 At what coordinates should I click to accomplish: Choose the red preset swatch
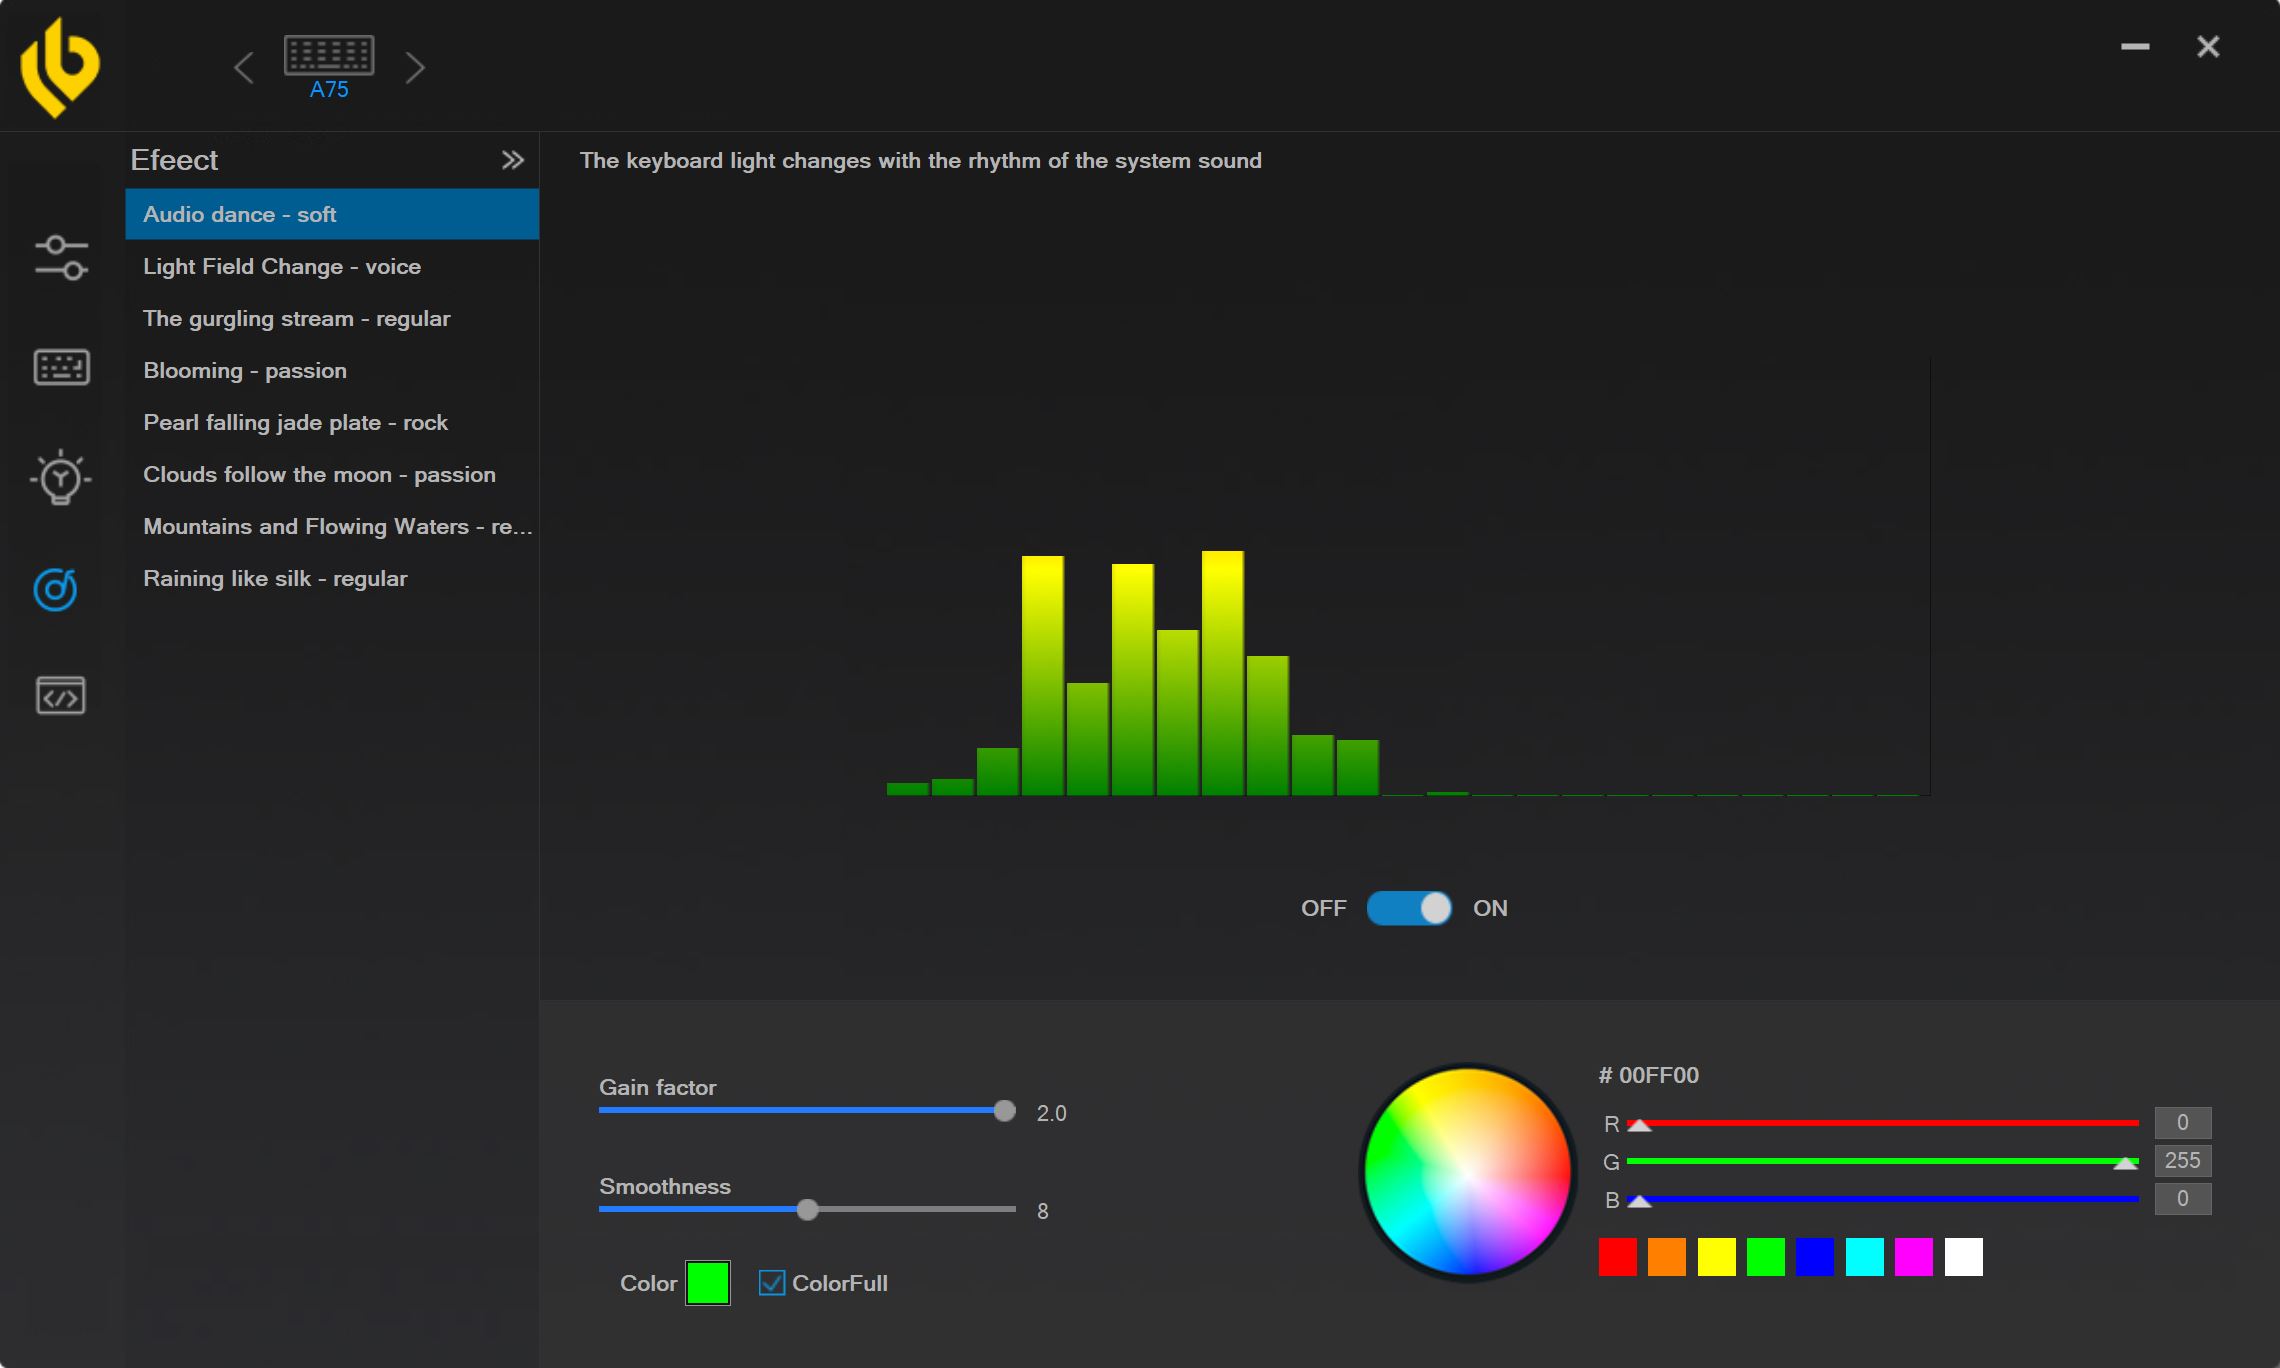[x=1618, y=1257]
